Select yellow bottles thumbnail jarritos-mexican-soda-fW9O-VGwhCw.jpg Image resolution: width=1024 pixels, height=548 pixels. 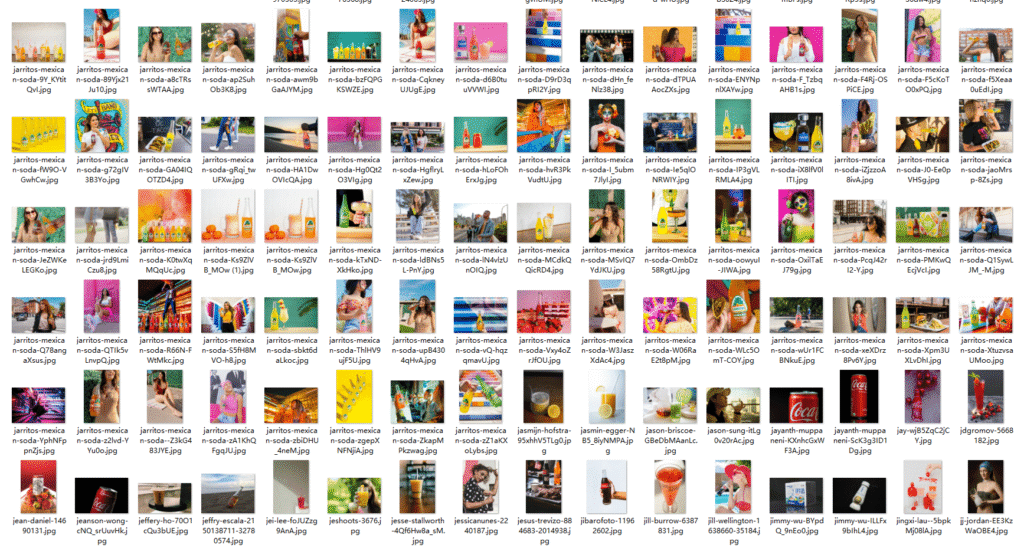[x=39, y=134]
